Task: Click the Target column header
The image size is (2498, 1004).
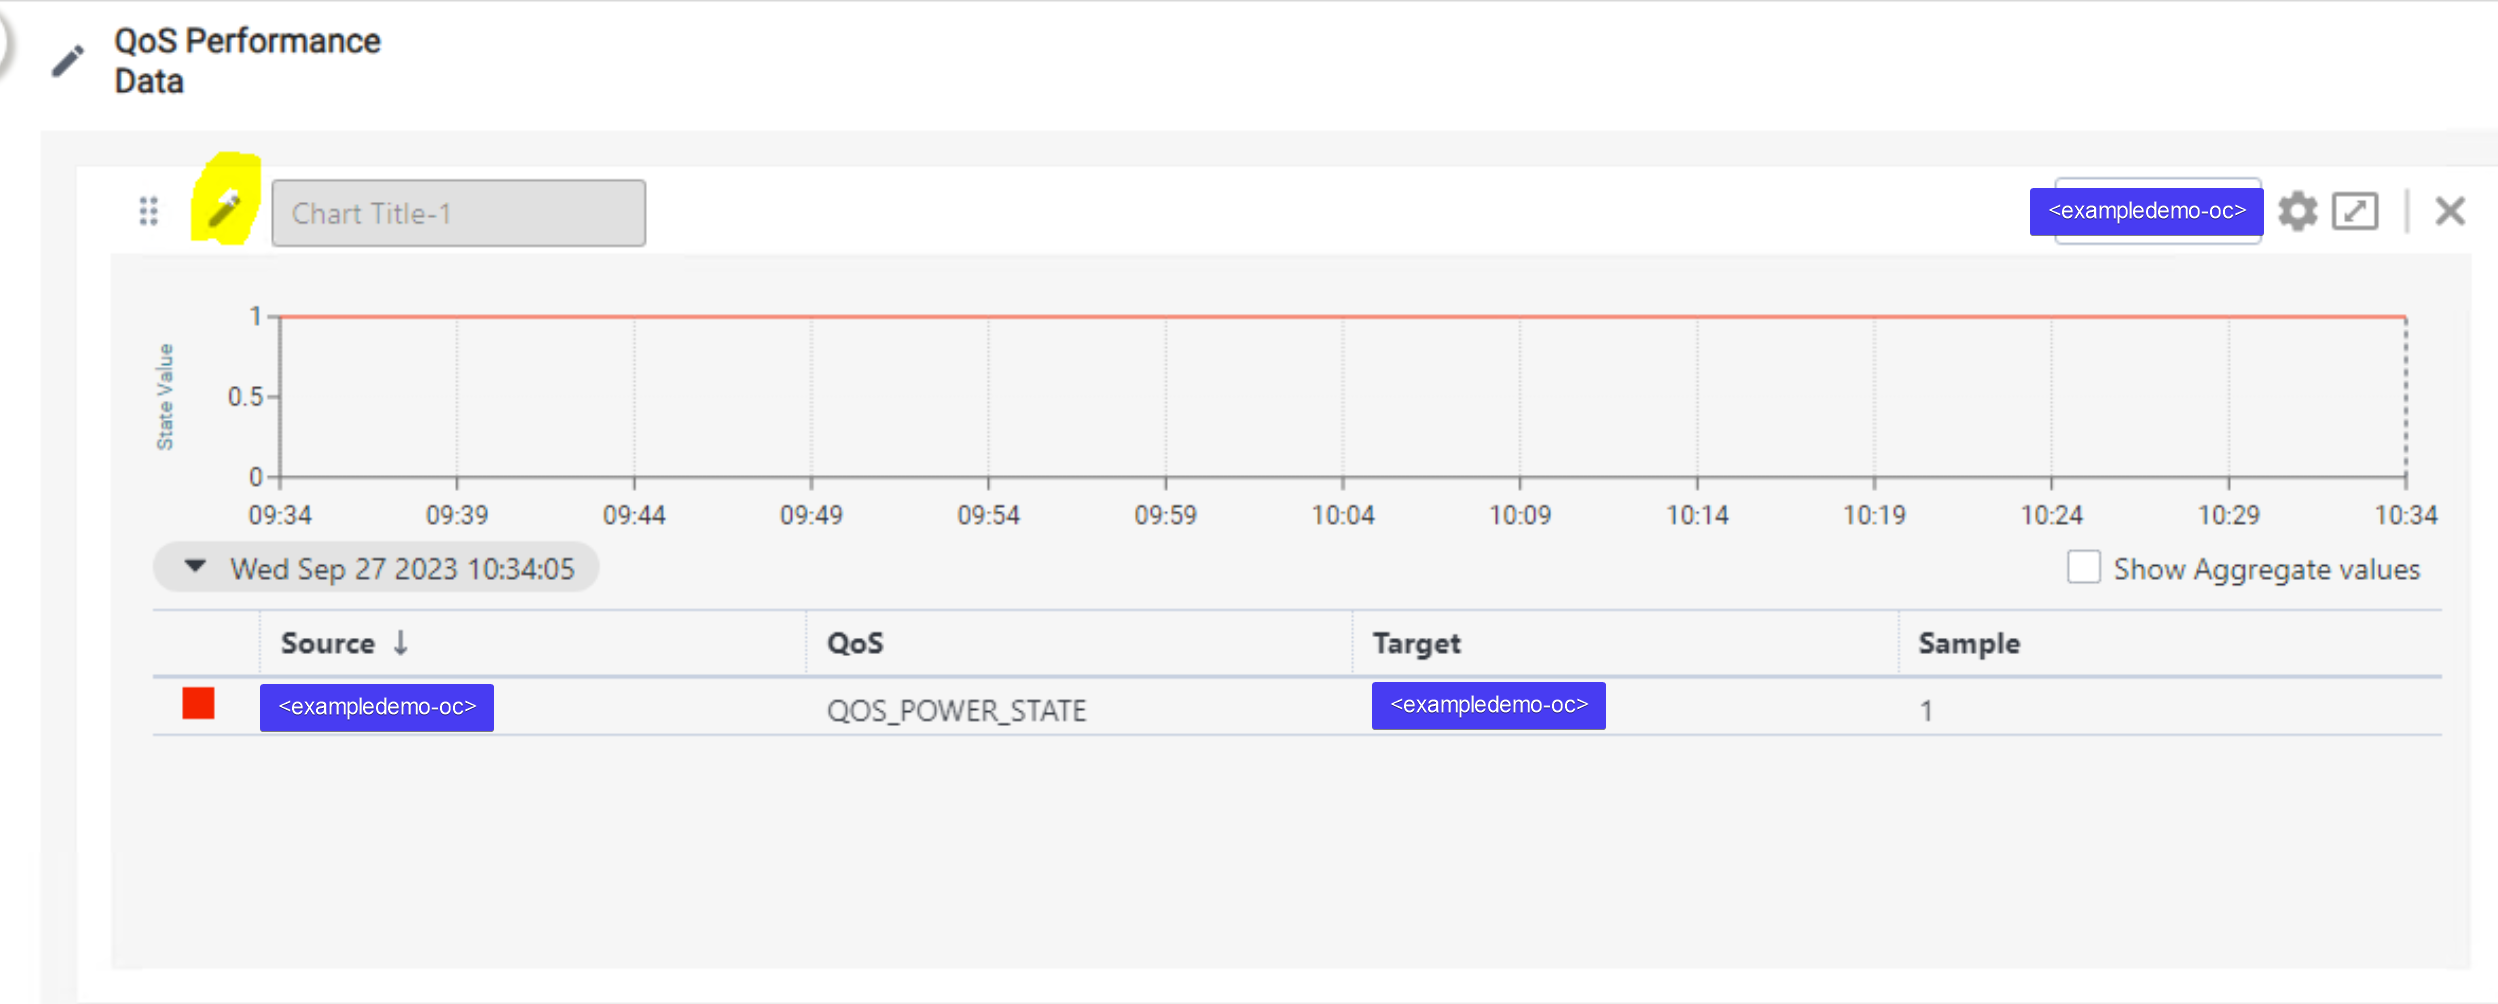Action: click(1416, 643)
